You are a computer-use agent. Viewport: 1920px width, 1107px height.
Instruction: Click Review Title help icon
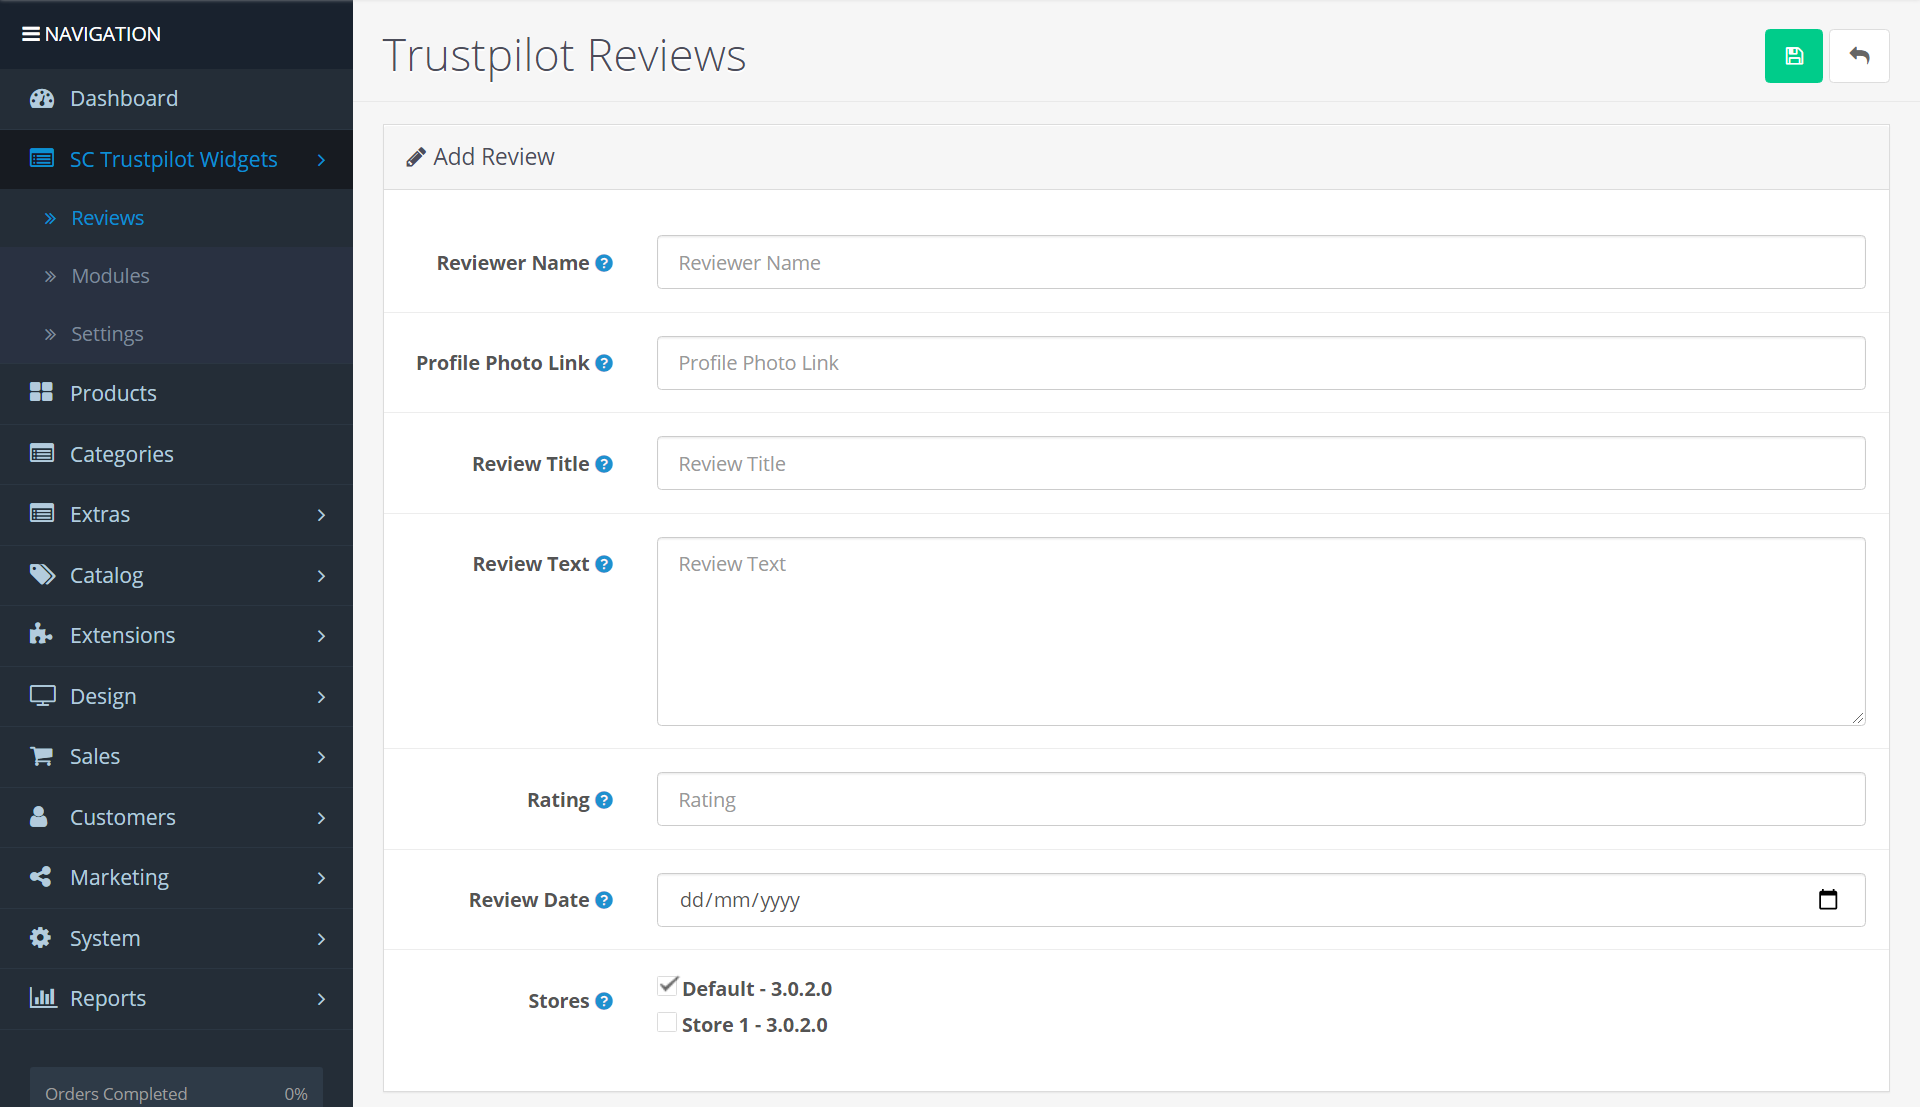tap(604, 464)
